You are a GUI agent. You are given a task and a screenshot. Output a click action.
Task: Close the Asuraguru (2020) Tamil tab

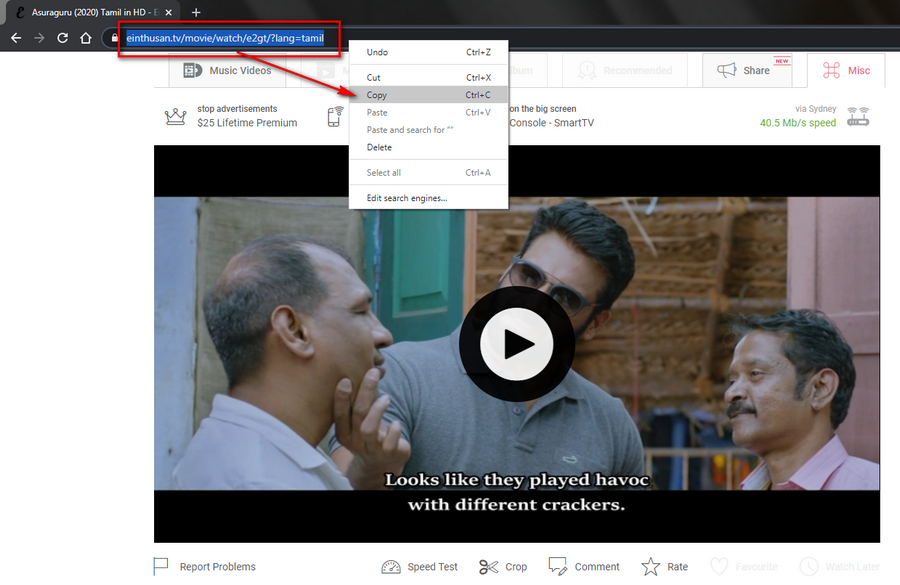tap(169, 12)
